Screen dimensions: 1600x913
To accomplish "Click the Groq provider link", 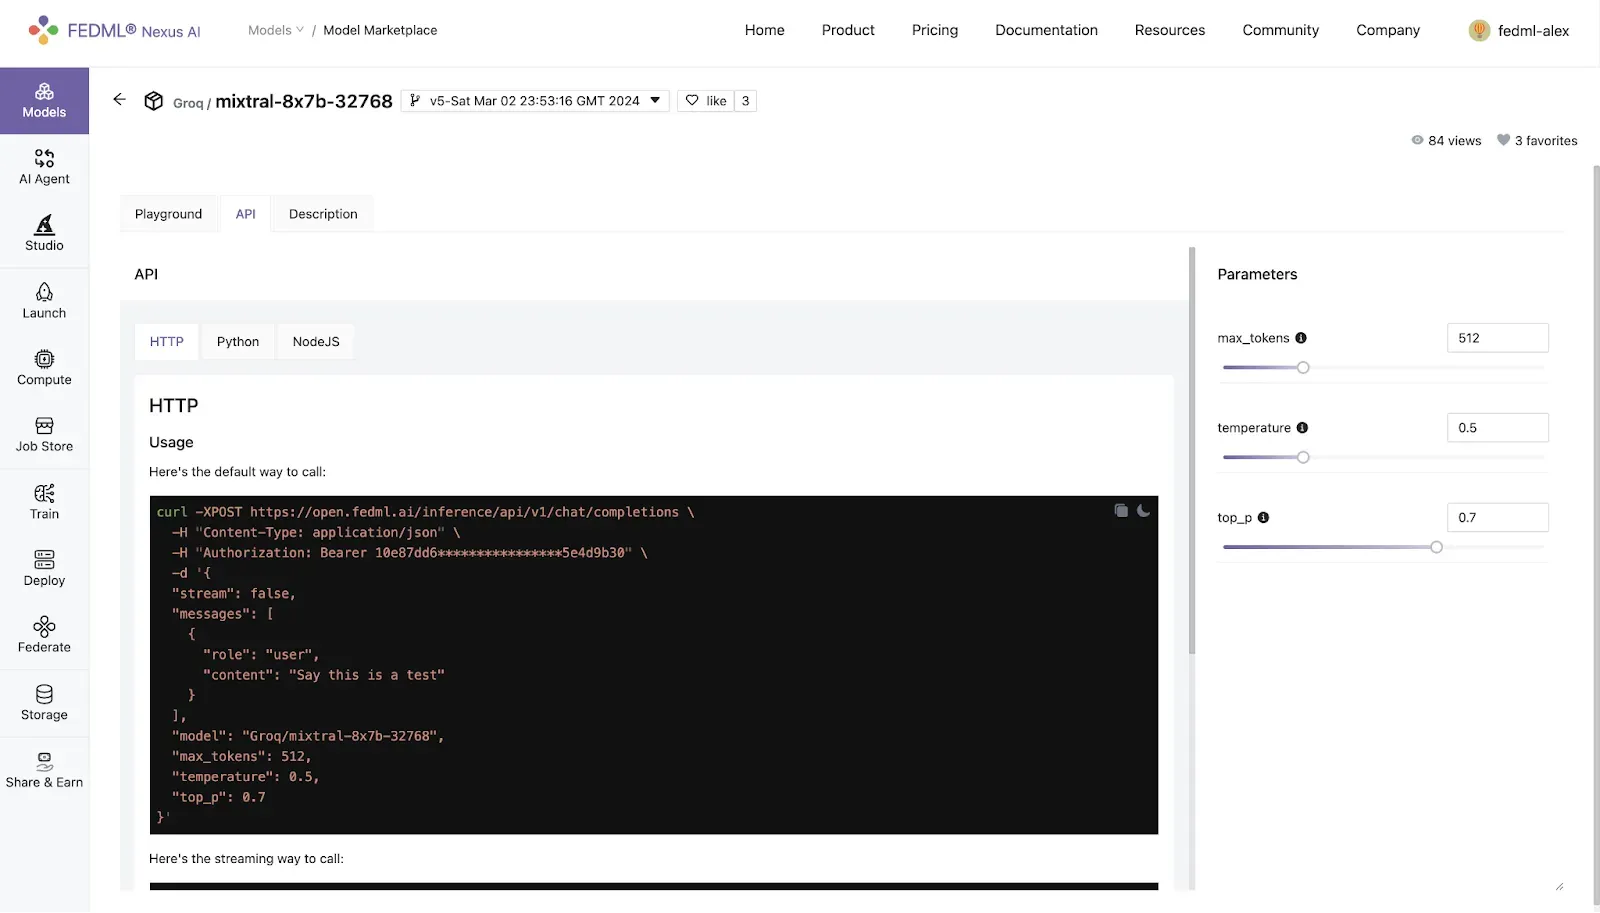I will pos(188,103).
